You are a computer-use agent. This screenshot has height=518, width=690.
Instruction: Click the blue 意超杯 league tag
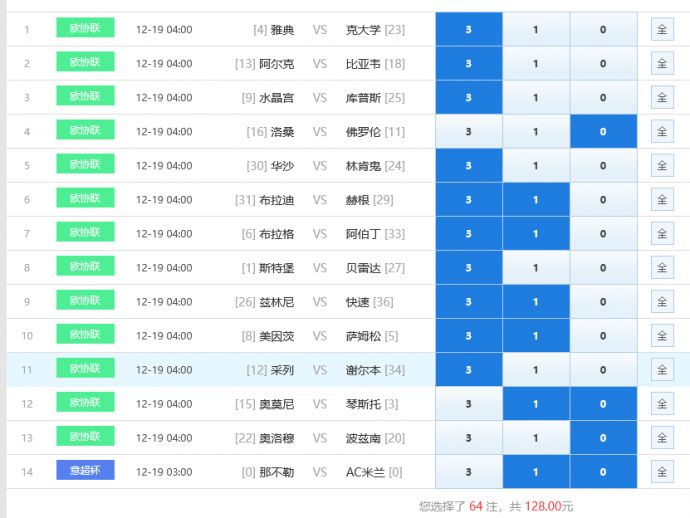click(x=85, y=471)
